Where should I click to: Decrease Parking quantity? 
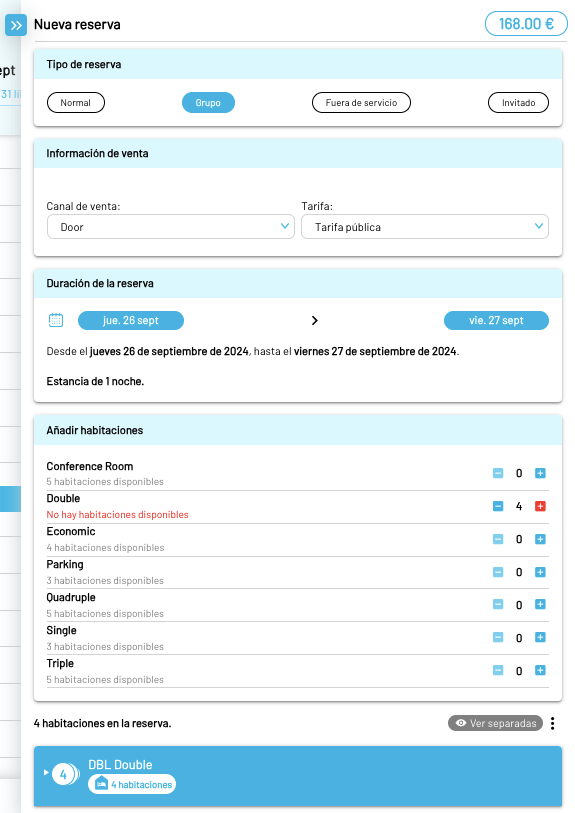(498, 572)
